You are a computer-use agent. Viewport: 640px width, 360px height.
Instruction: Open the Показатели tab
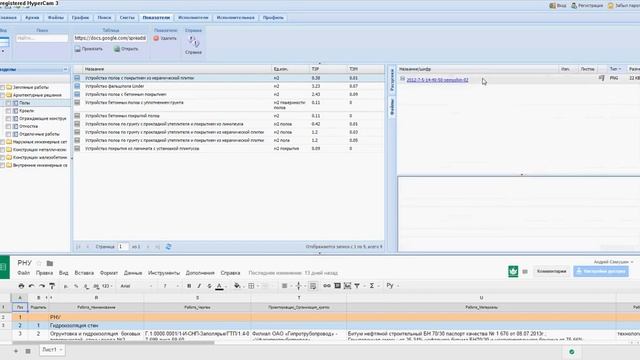coord(156,18)
